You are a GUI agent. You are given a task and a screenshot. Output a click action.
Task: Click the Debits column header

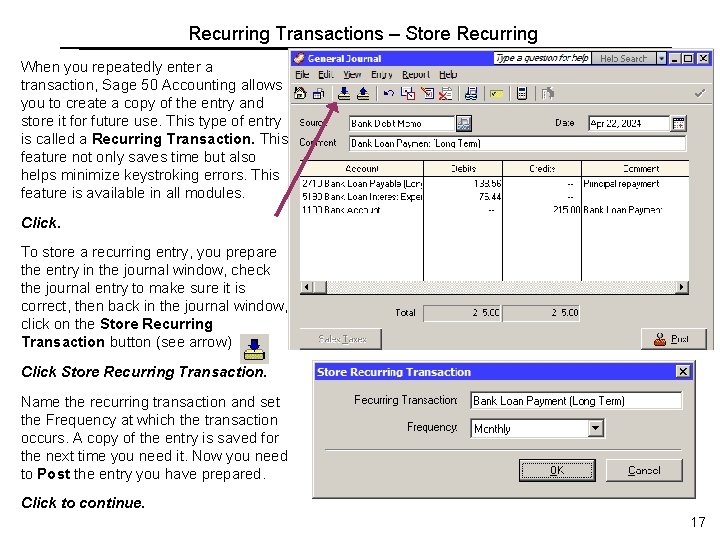point(463,169)
